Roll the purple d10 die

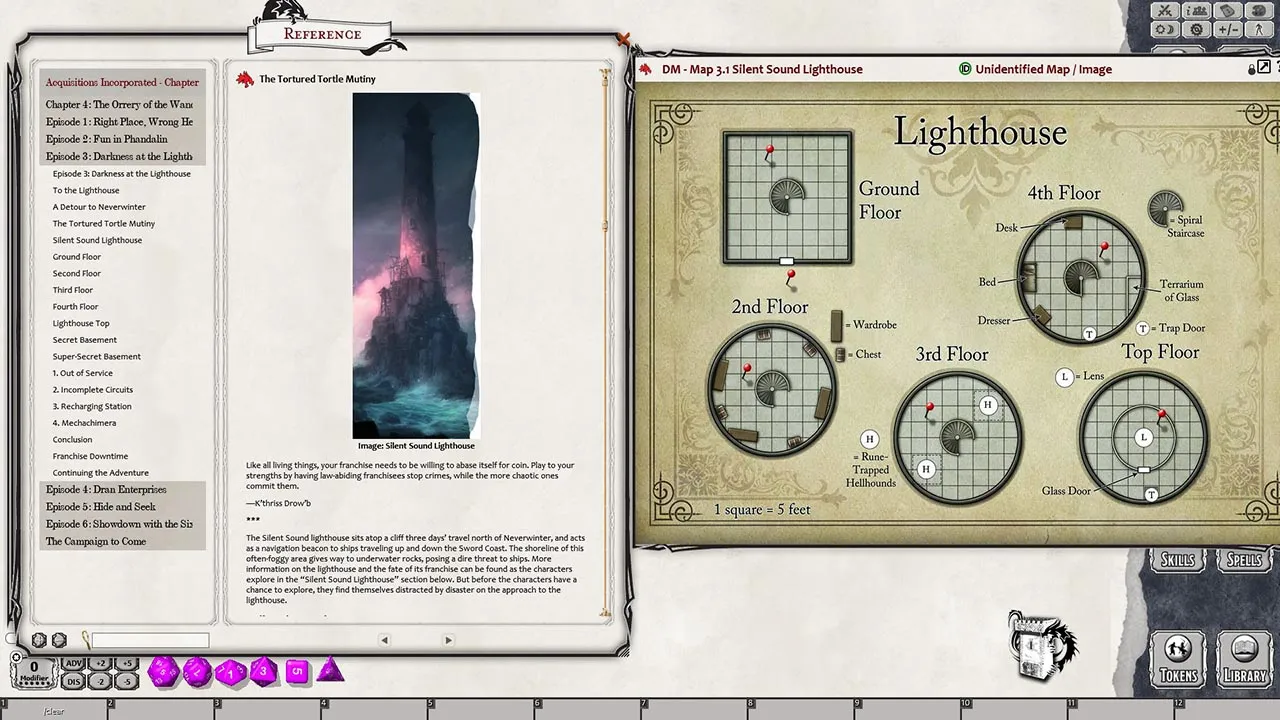pos(231,672)
